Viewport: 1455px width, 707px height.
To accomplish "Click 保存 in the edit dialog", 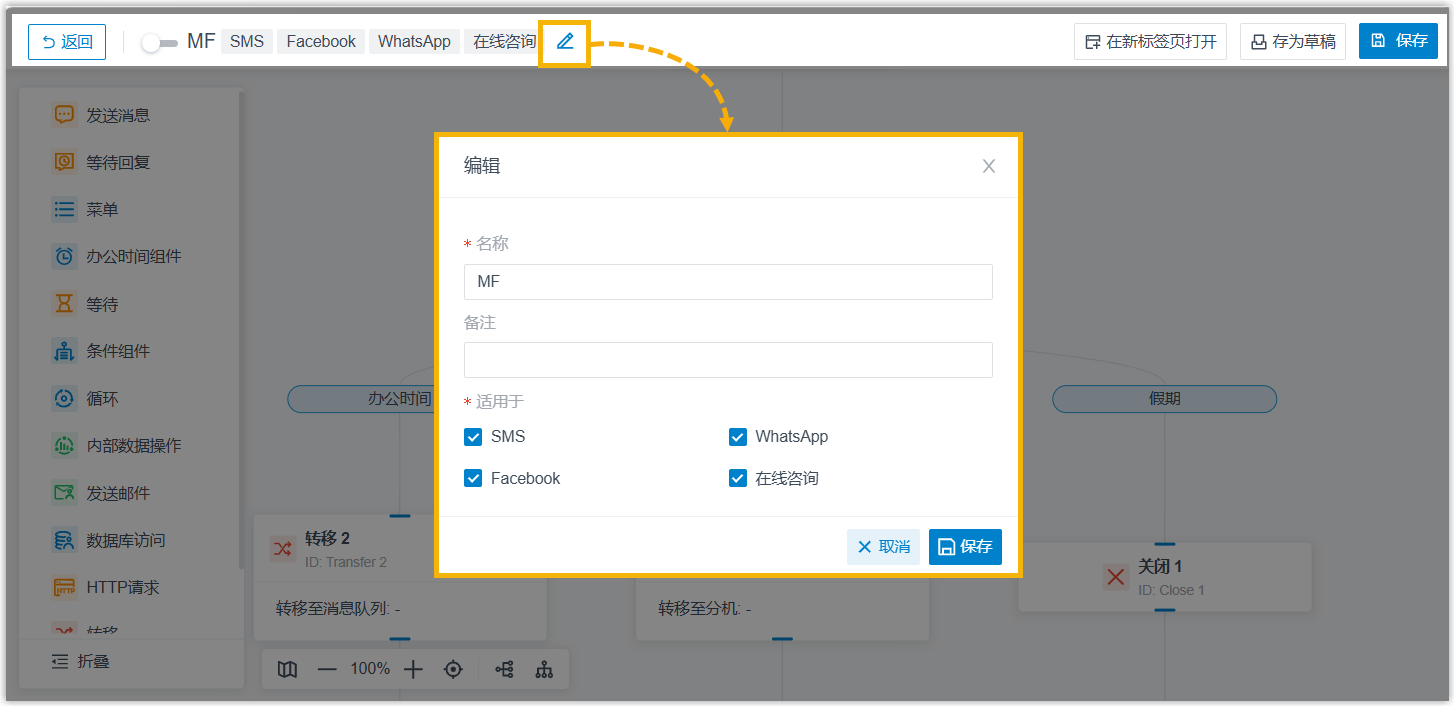I will pos(965,547).
